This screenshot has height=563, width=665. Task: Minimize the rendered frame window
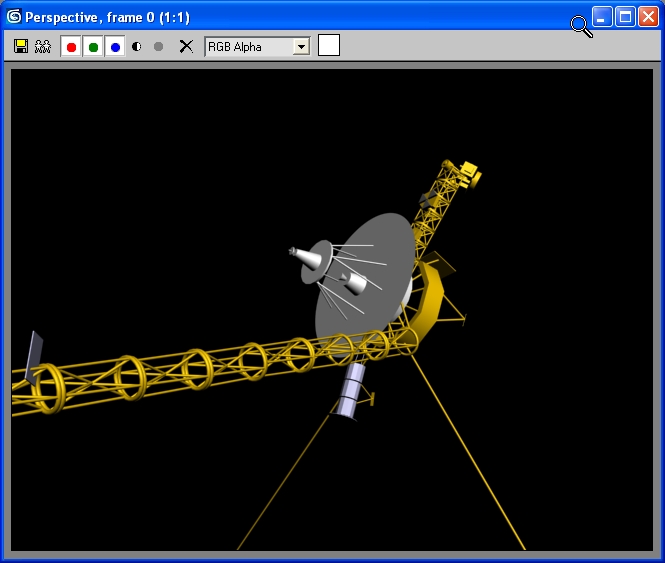(602, 17)
